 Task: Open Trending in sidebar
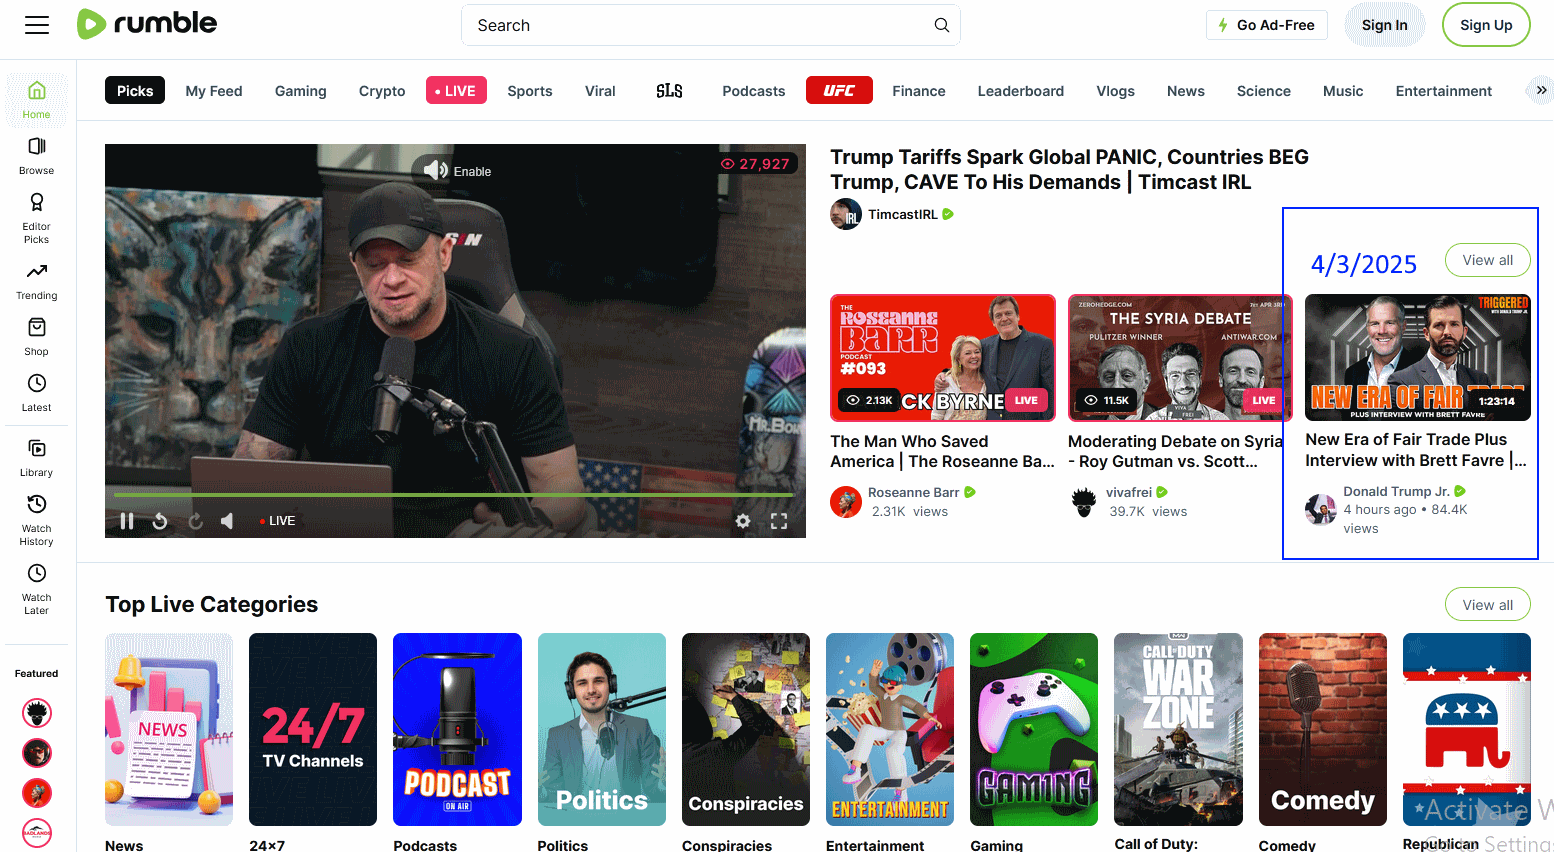coord(37,281)
